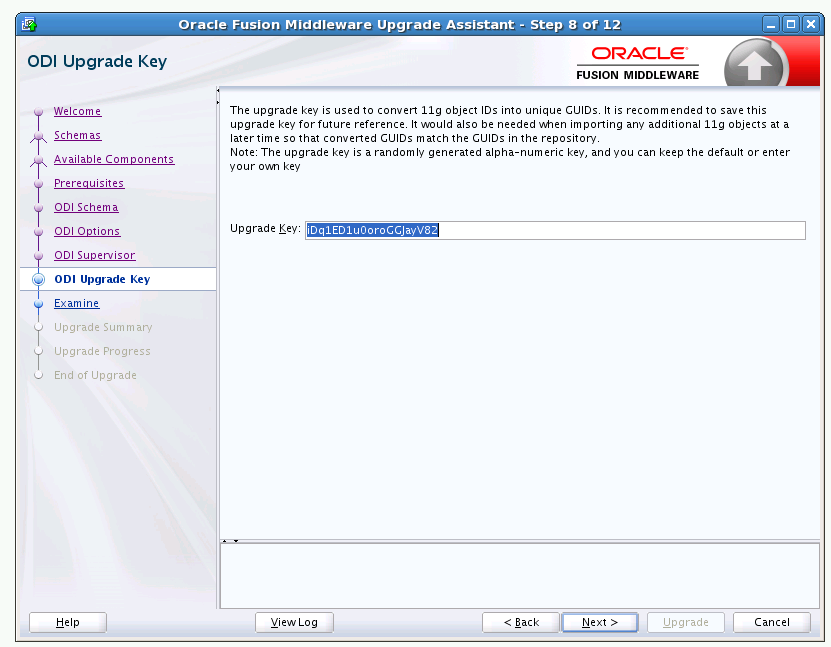This screenshot has width=831, height=647.
Task: Go to the Examine step
Action: (x=76, y=303)
